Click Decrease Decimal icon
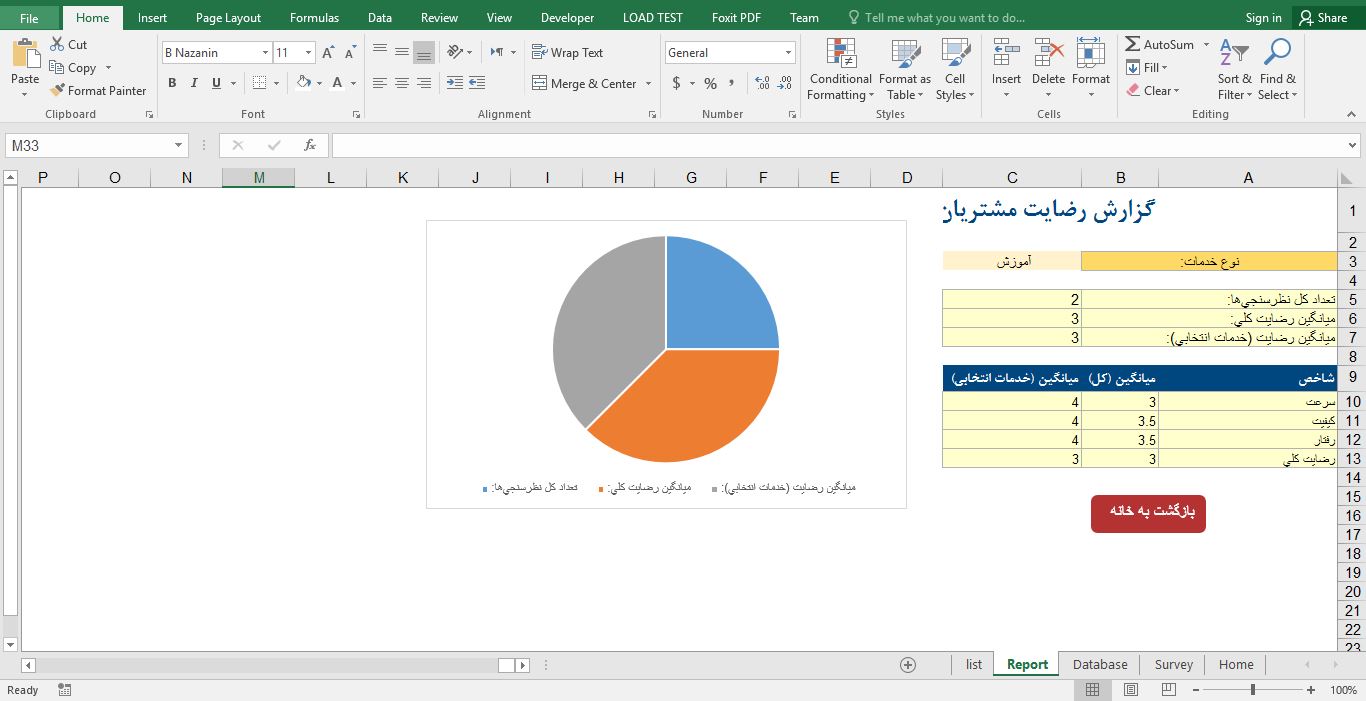 tap(785, 83)
